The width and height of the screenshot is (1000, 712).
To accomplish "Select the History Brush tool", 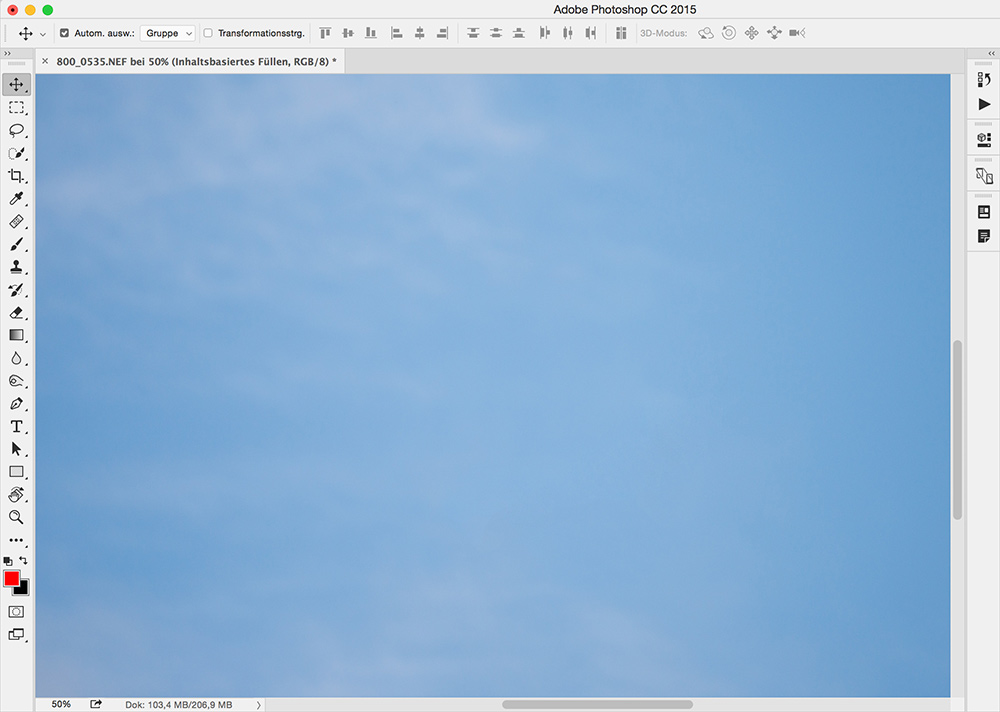I will (16, 290).
